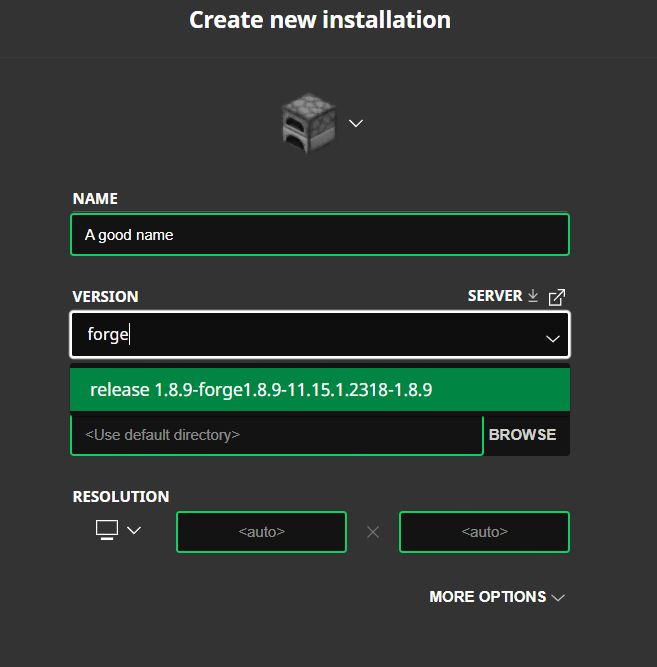Viewport: 657px width, 667px height.
Task: Select release 1.8.9-forge1.8.9-11.15.1.2318-1.8.9
Action: [320, 390]
